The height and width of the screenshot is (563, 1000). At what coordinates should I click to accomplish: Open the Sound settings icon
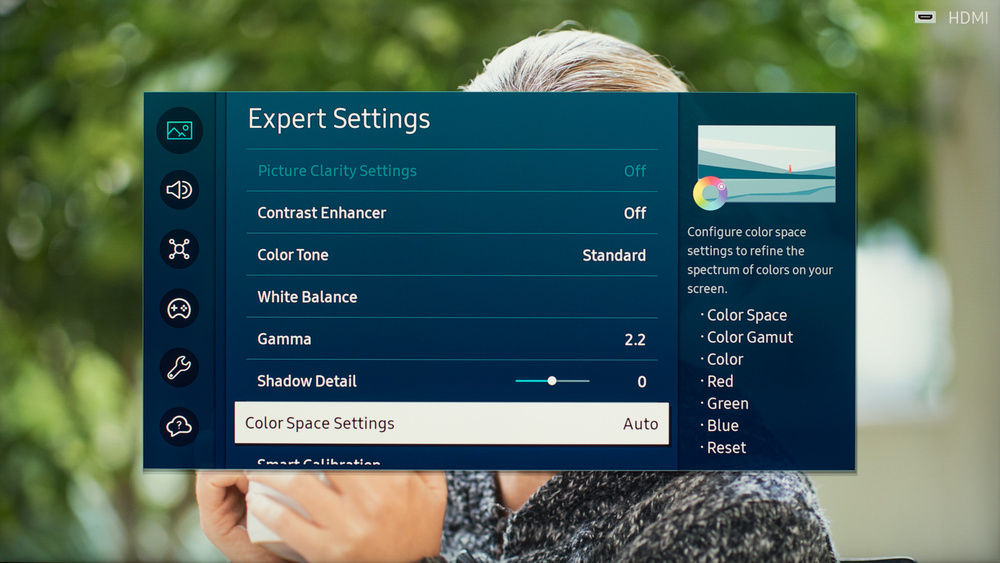tap(179, 190)
